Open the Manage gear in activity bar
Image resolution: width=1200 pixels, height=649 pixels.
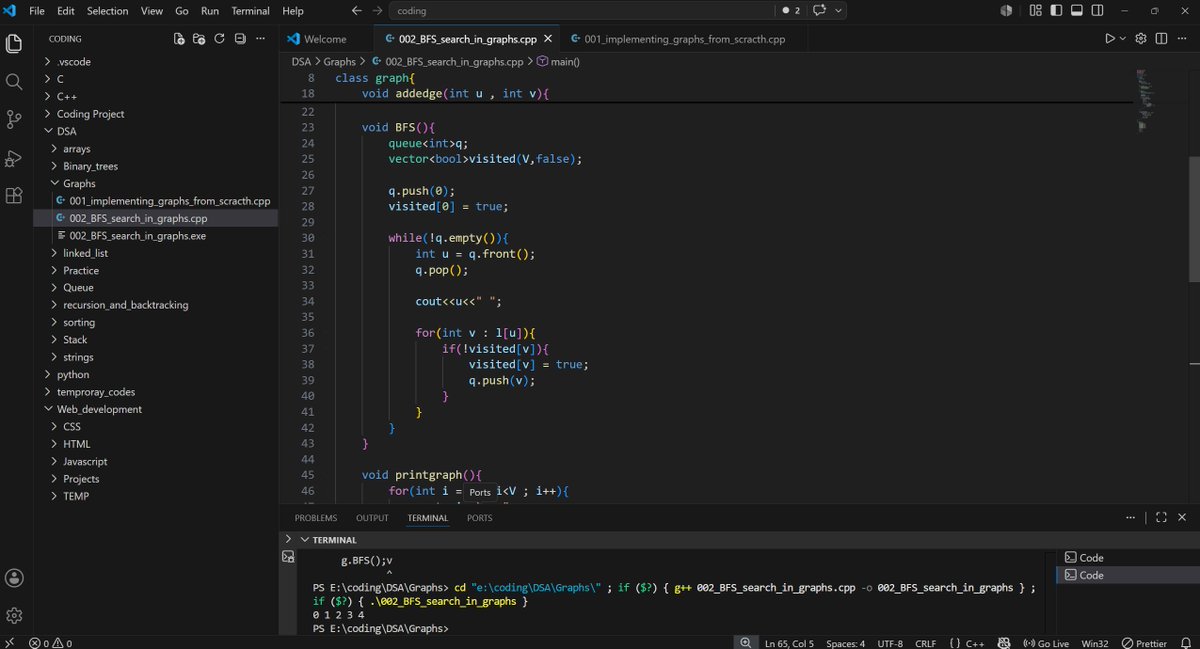14,615
